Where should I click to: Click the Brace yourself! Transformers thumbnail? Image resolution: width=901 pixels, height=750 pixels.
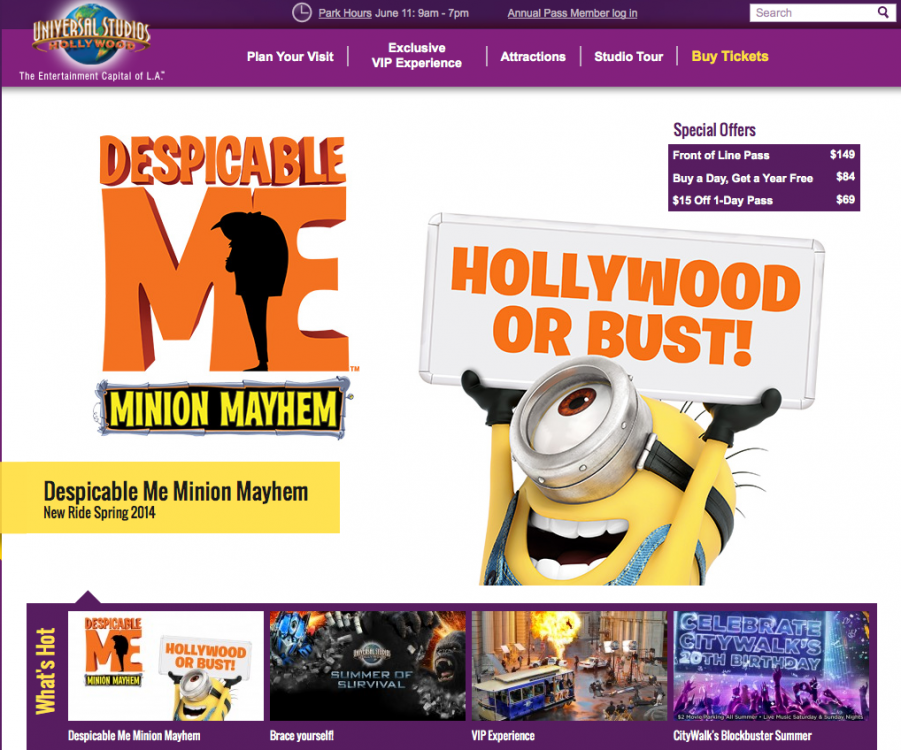[x=365, y=665]
